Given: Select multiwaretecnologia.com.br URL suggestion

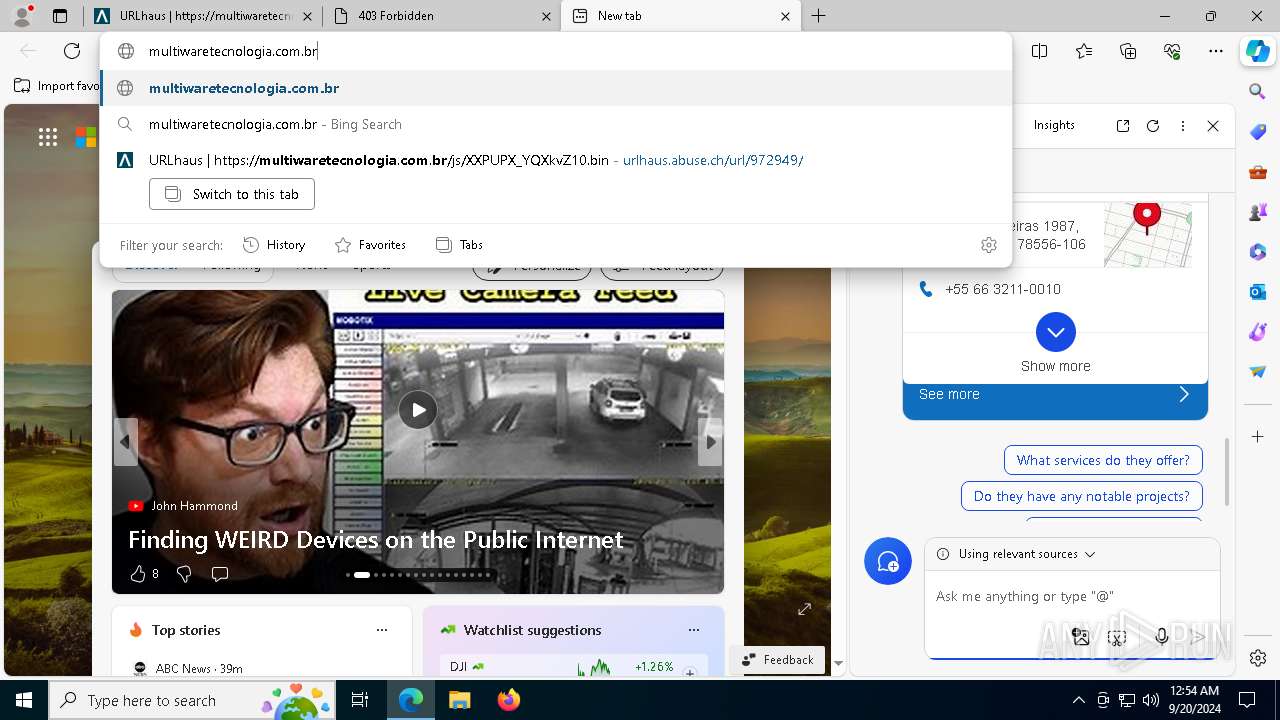Looking at the screenshot, I should [556, 88].
